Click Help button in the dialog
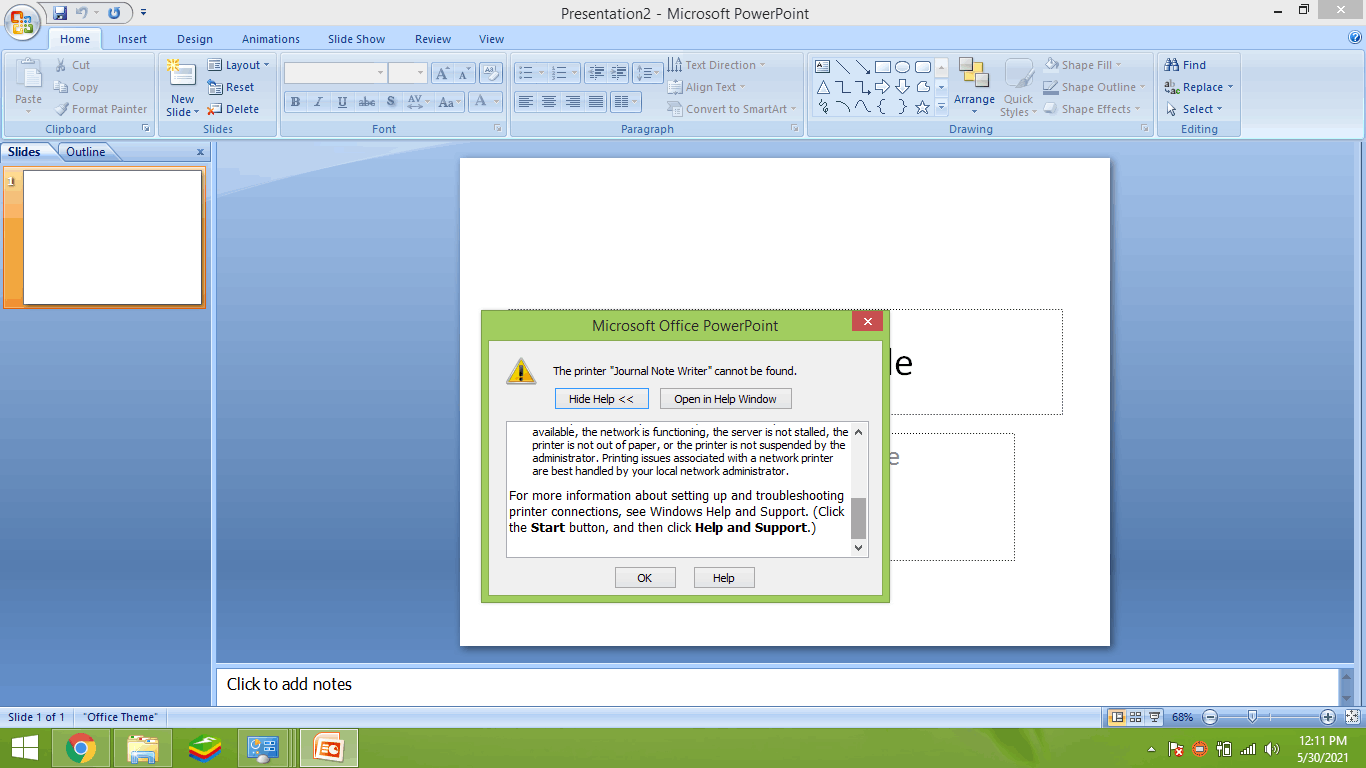Viewport: 1366px width, 768px height. coord(723,578)
